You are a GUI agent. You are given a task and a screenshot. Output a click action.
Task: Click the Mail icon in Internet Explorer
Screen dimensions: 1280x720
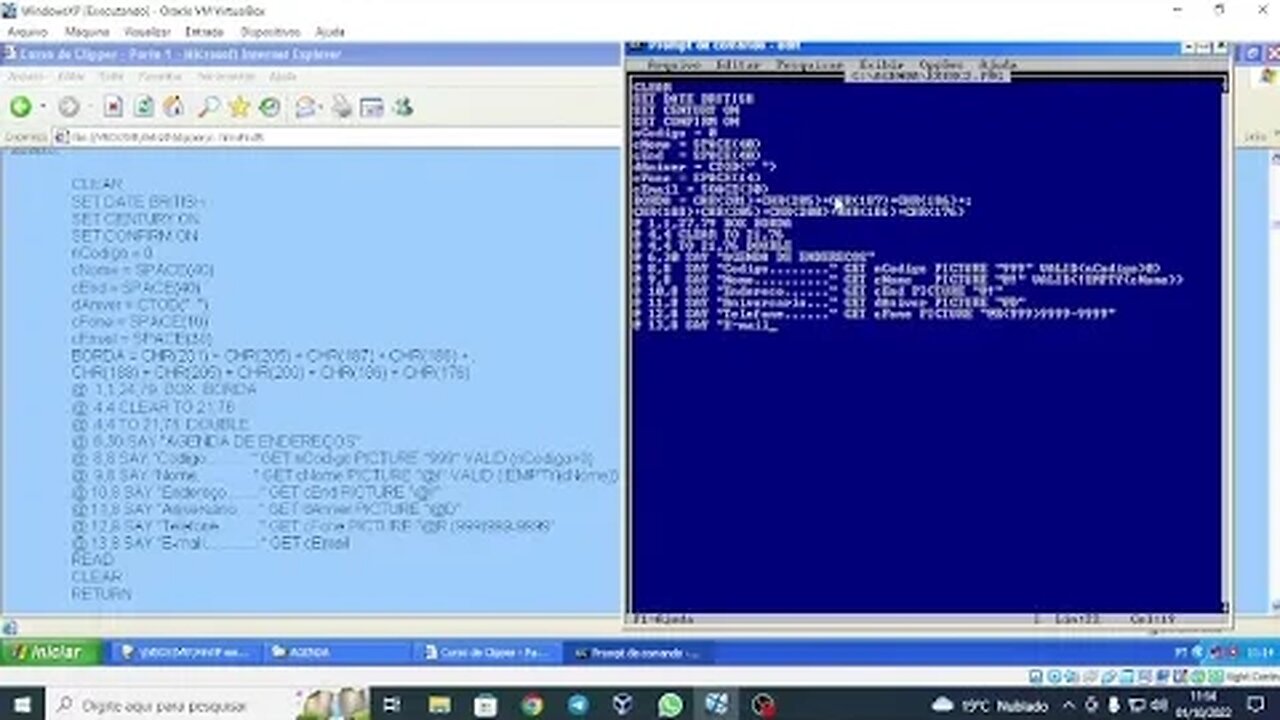click(x=305, y=107)
